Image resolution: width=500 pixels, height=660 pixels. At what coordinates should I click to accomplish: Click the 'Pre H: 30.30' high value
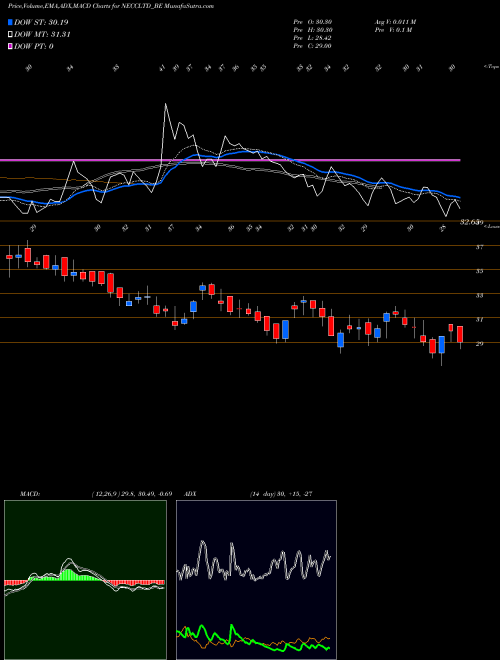(313, 30)
